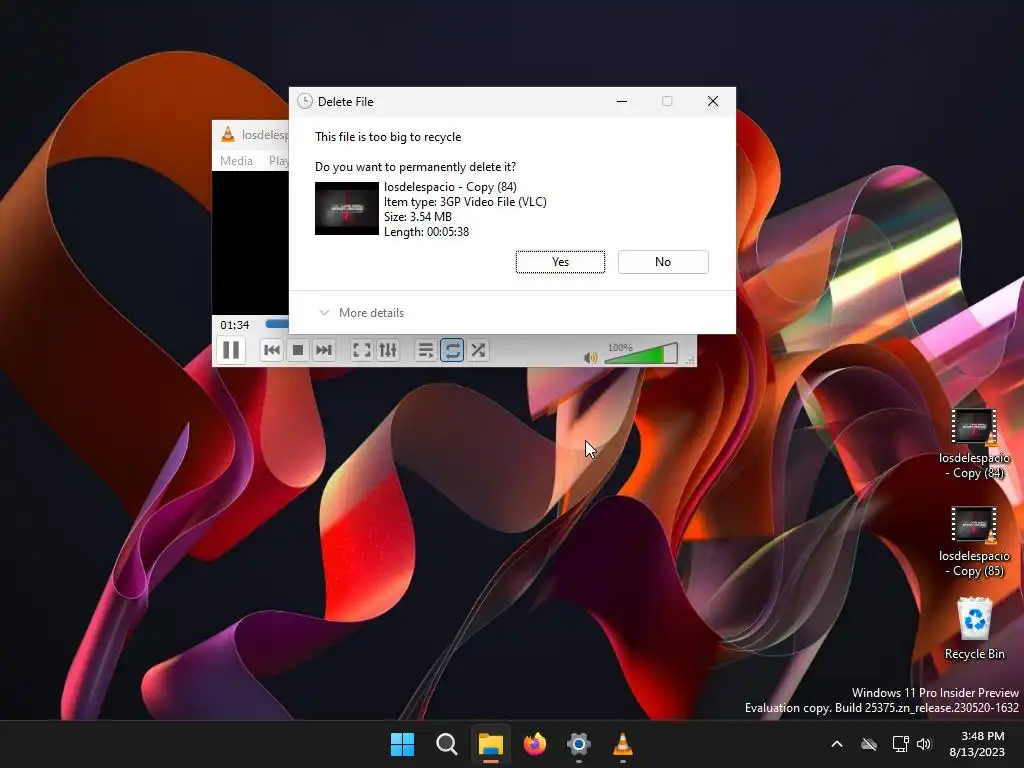Minimize the Delete File dialog
This screenshot has width=1024, height=768.
click(x=622, y=101)
